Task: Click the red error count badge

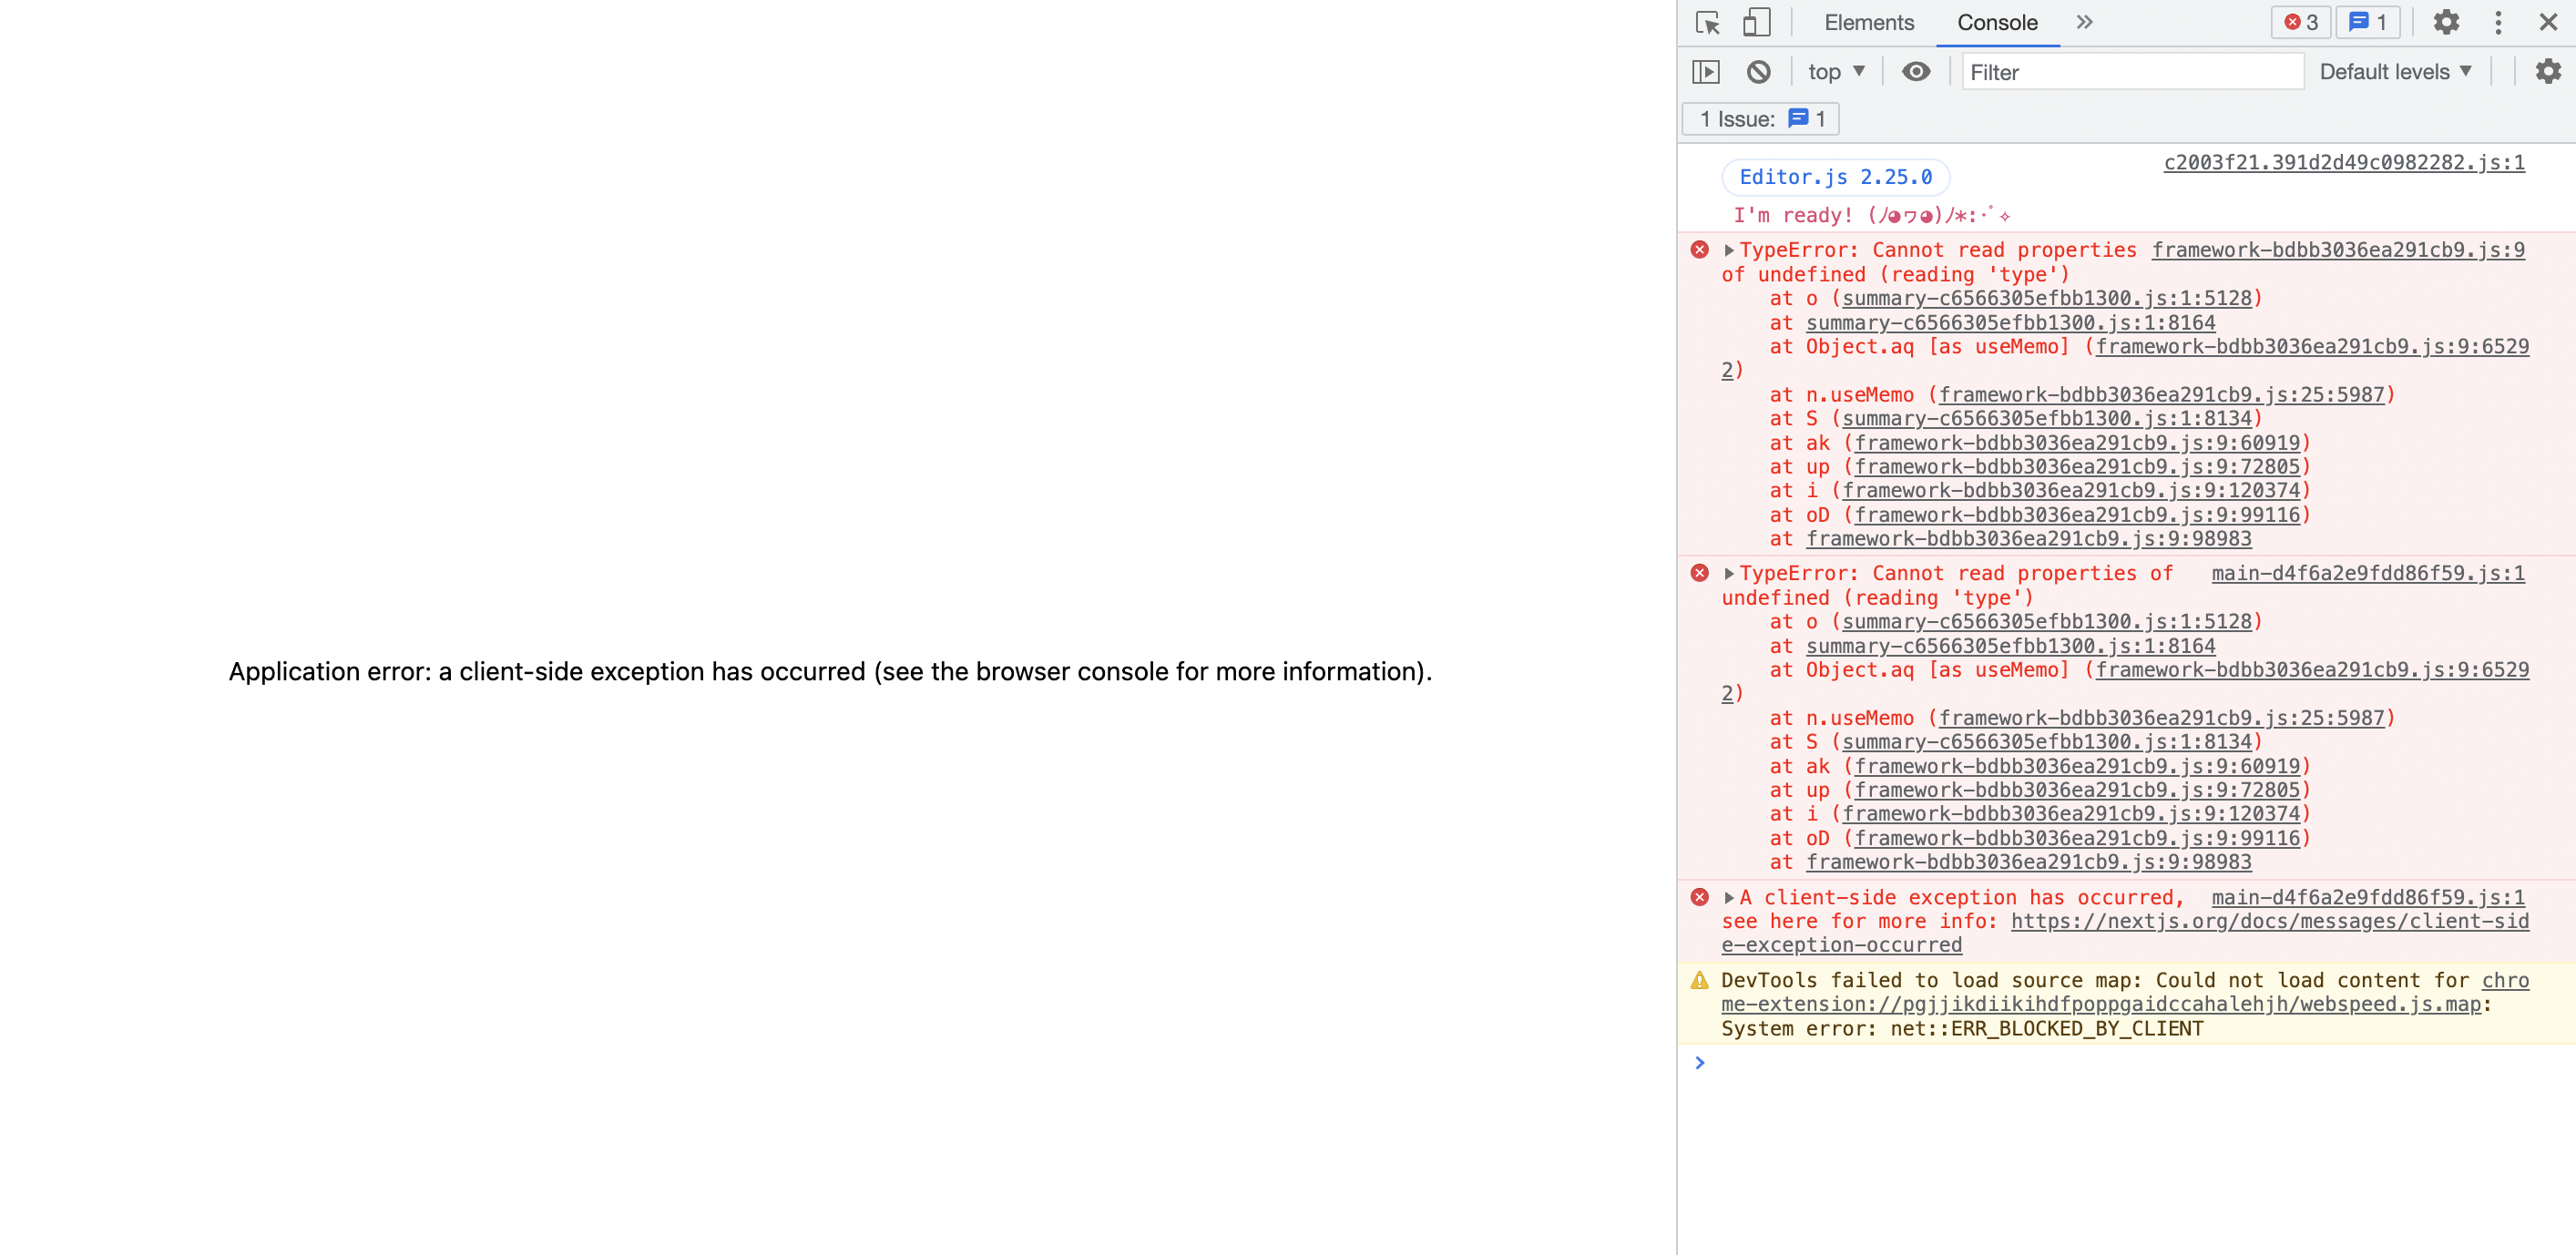Action: coord(2300,22)
